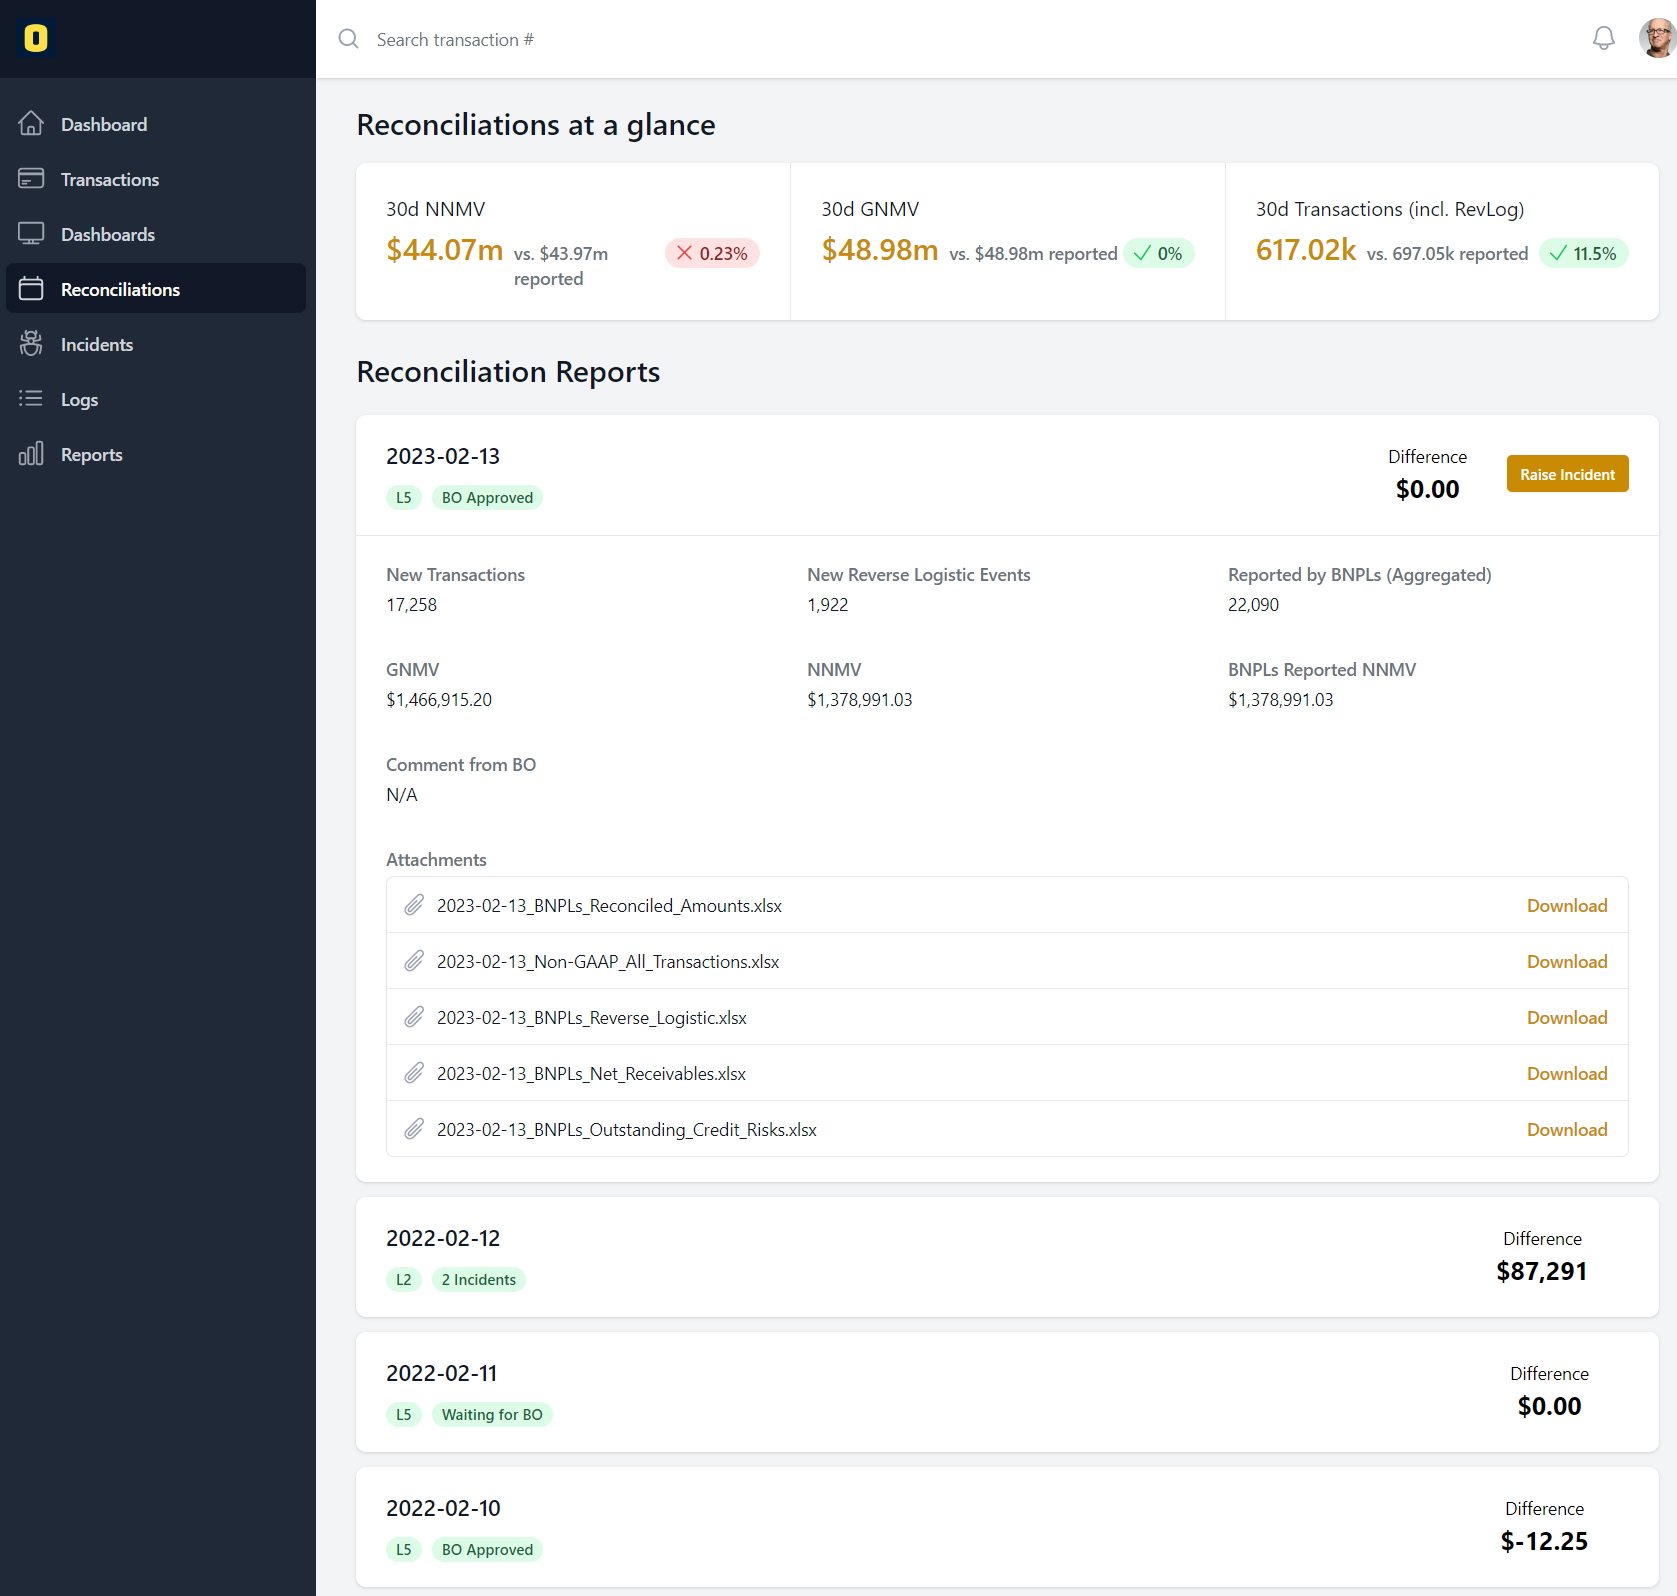Viewport: 1677px width, 1596px height.
Task: Click the search magnifier icon
Action: click(348, 39)
